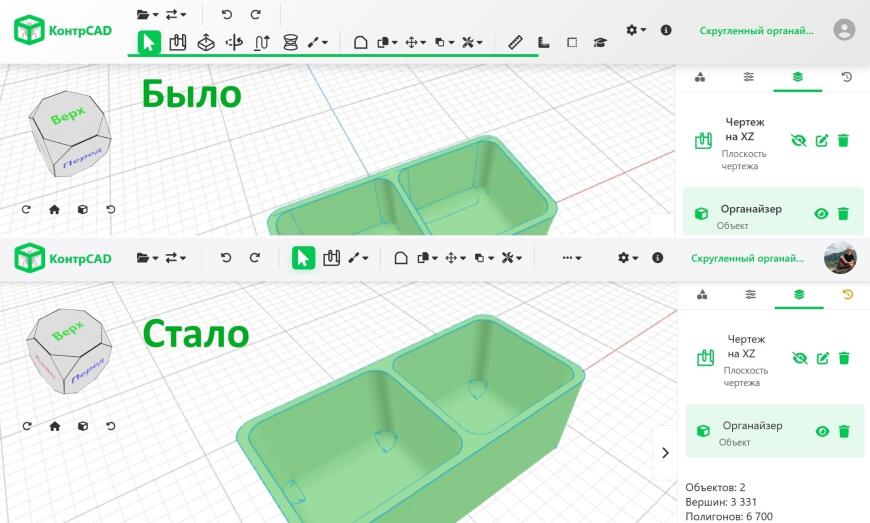The height and width of the screenshot is (523, 870).
Task: Click the КонтрCAD logo in Было header
Action: pyautogui.click(x=63, y=30)
